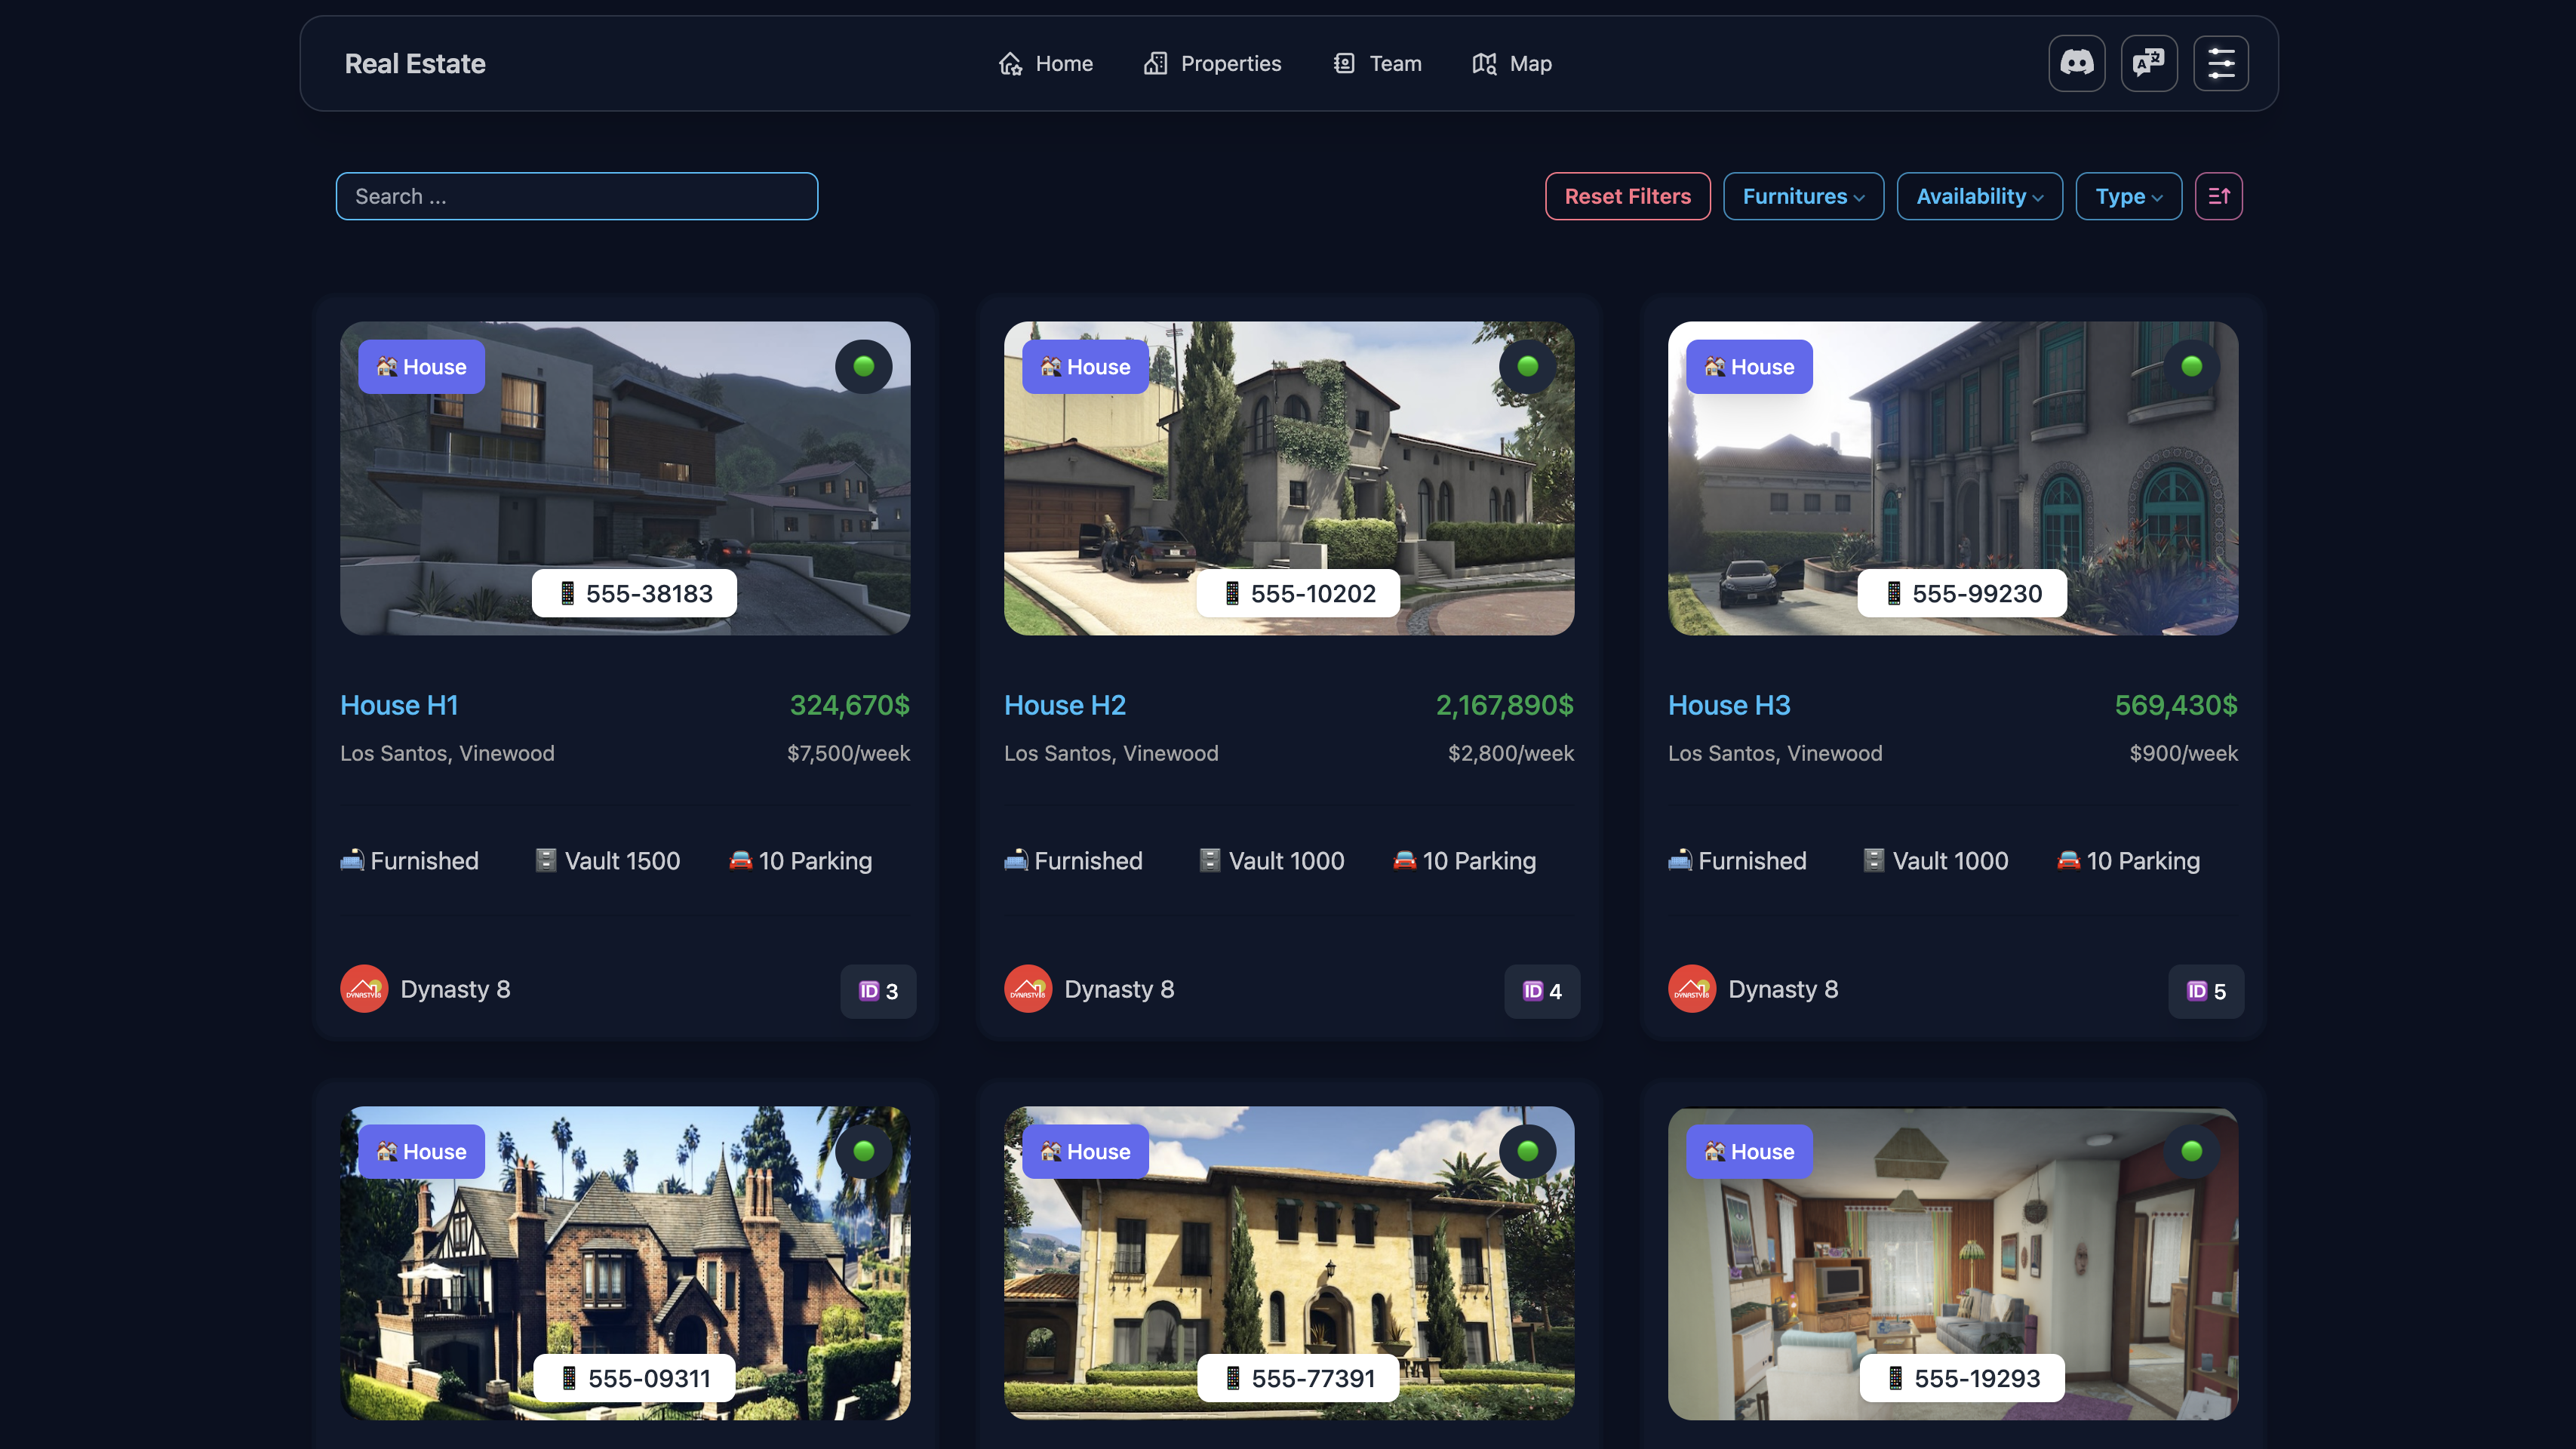Open the Discord link icon
The width and height of the screenshot is (2576, 1449).
[2076, 63]
